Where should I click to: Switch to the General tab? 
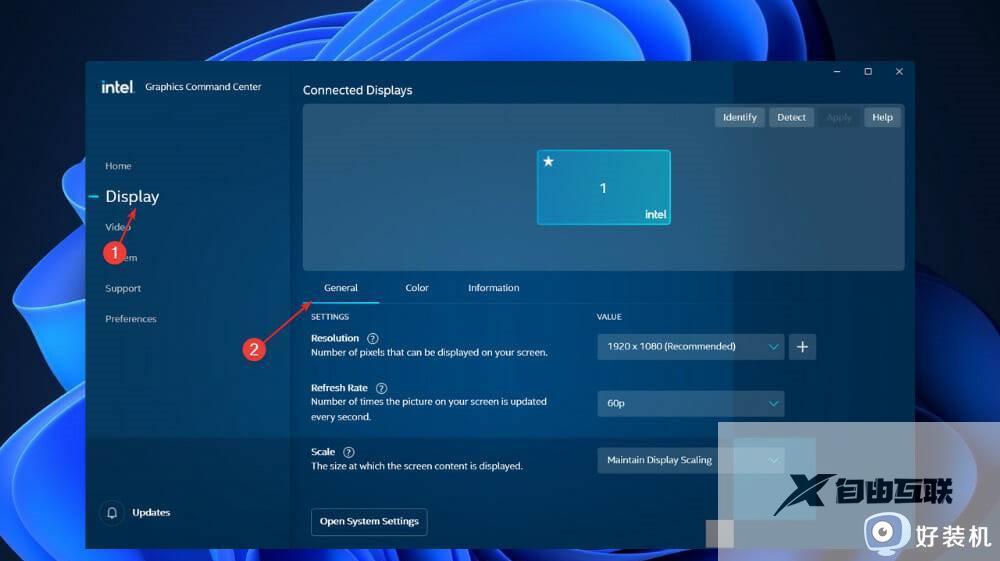pyautogui.click(x=341, y=288)
